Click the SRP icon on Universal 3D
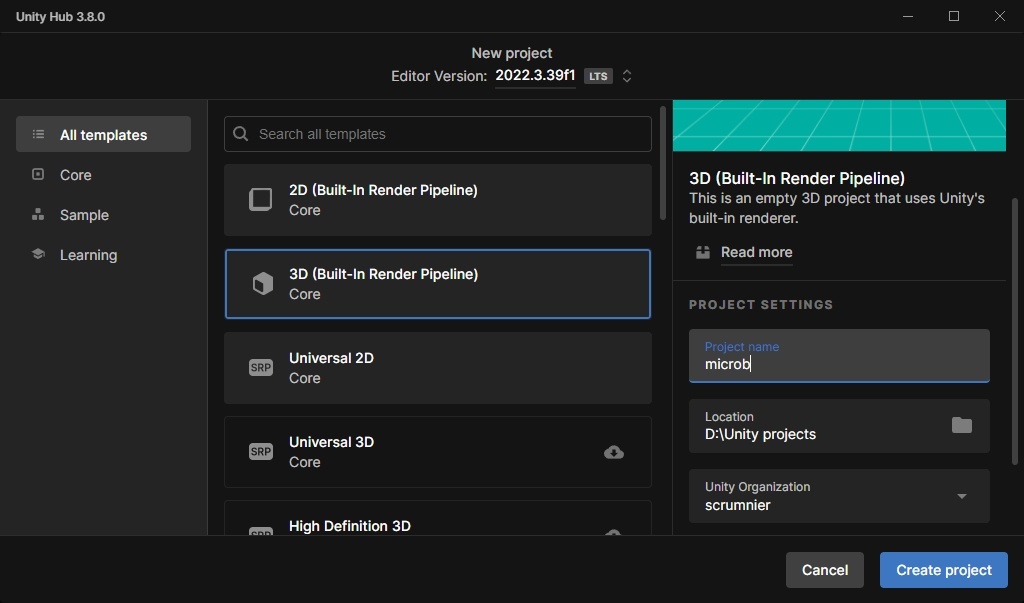 pyautogui.click(x=261, y=451)
